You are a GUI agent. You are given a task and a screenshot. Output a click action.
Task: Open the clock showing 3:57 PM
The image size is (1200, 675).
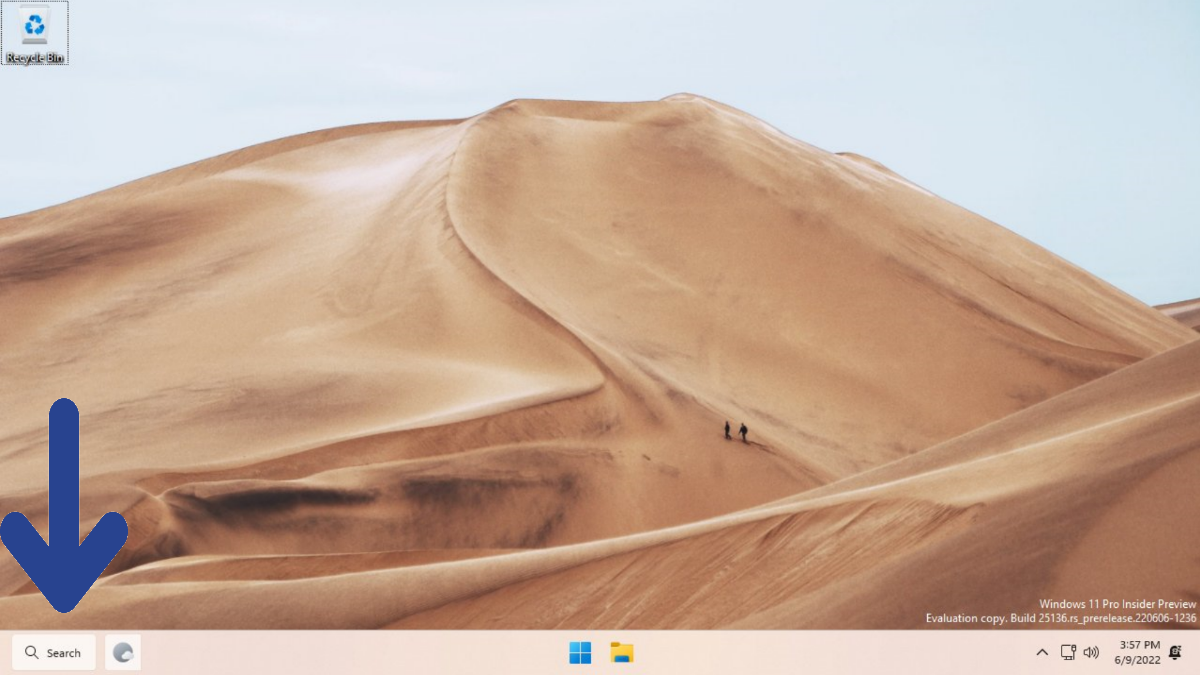coord(1138,653)
